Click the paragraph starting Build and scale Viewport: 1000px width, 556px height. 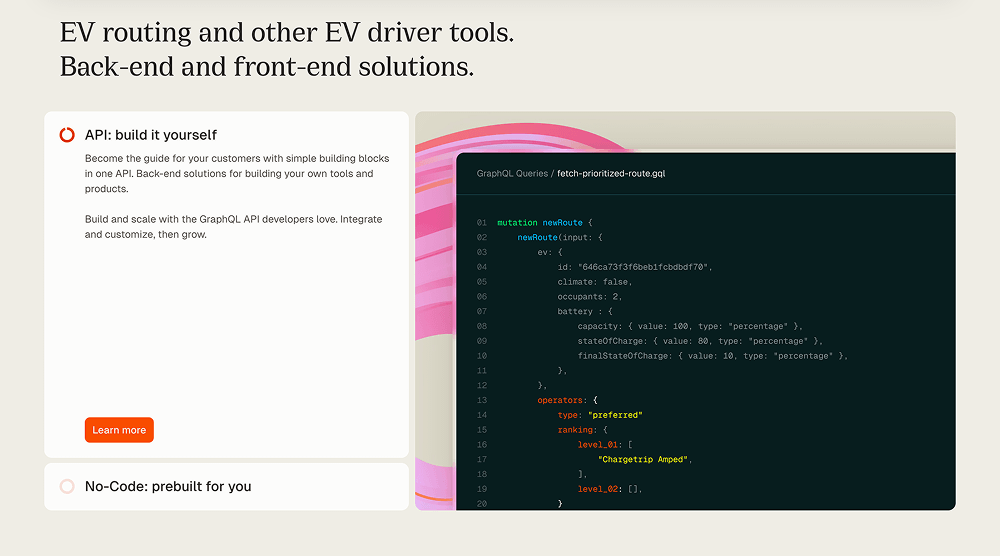233,226
